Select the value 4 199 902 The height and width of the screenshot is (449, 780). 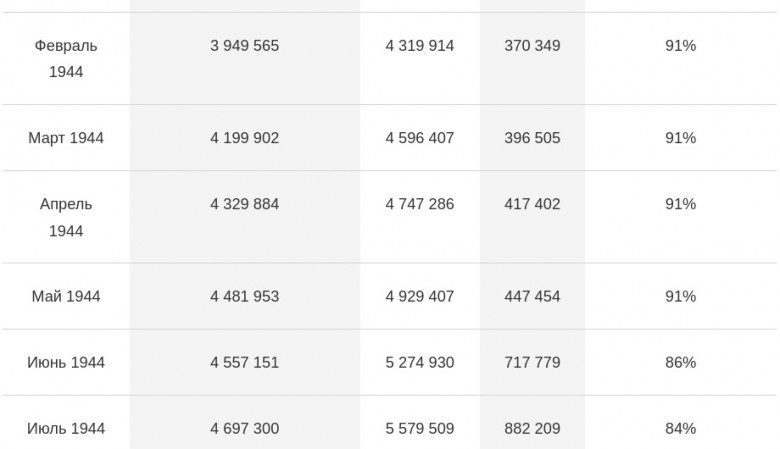[244, 138]
